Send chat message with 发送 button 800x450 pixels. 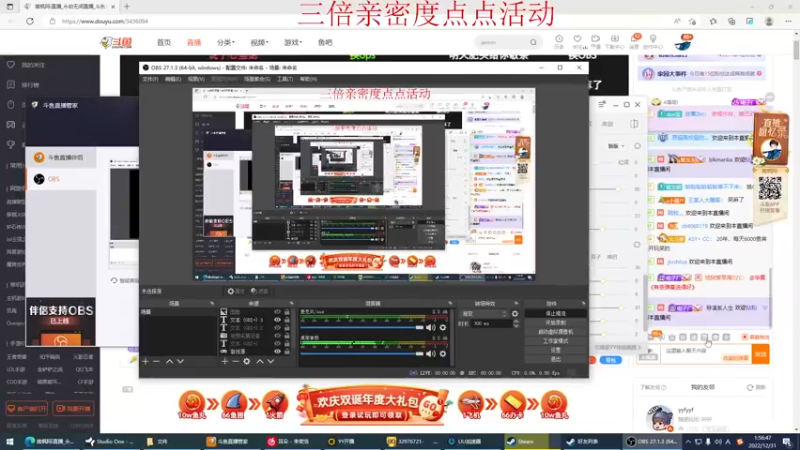click(x=760, y=354)
